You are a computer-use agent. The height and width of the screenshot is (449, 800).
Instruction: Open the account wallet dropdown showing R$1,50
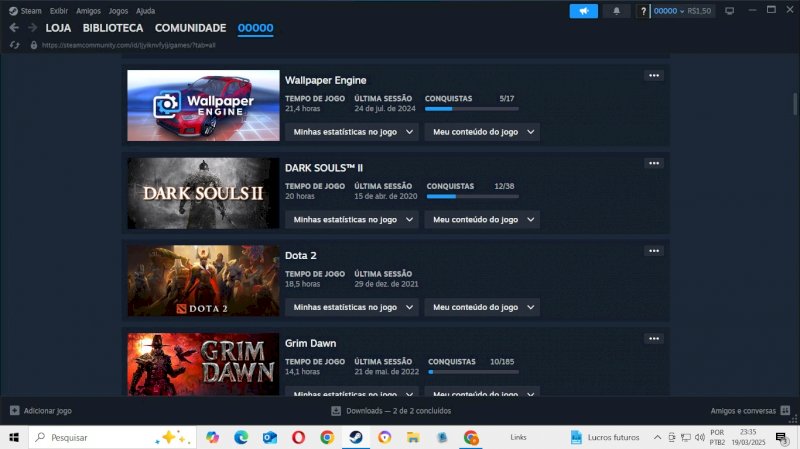tap(682, 11)
